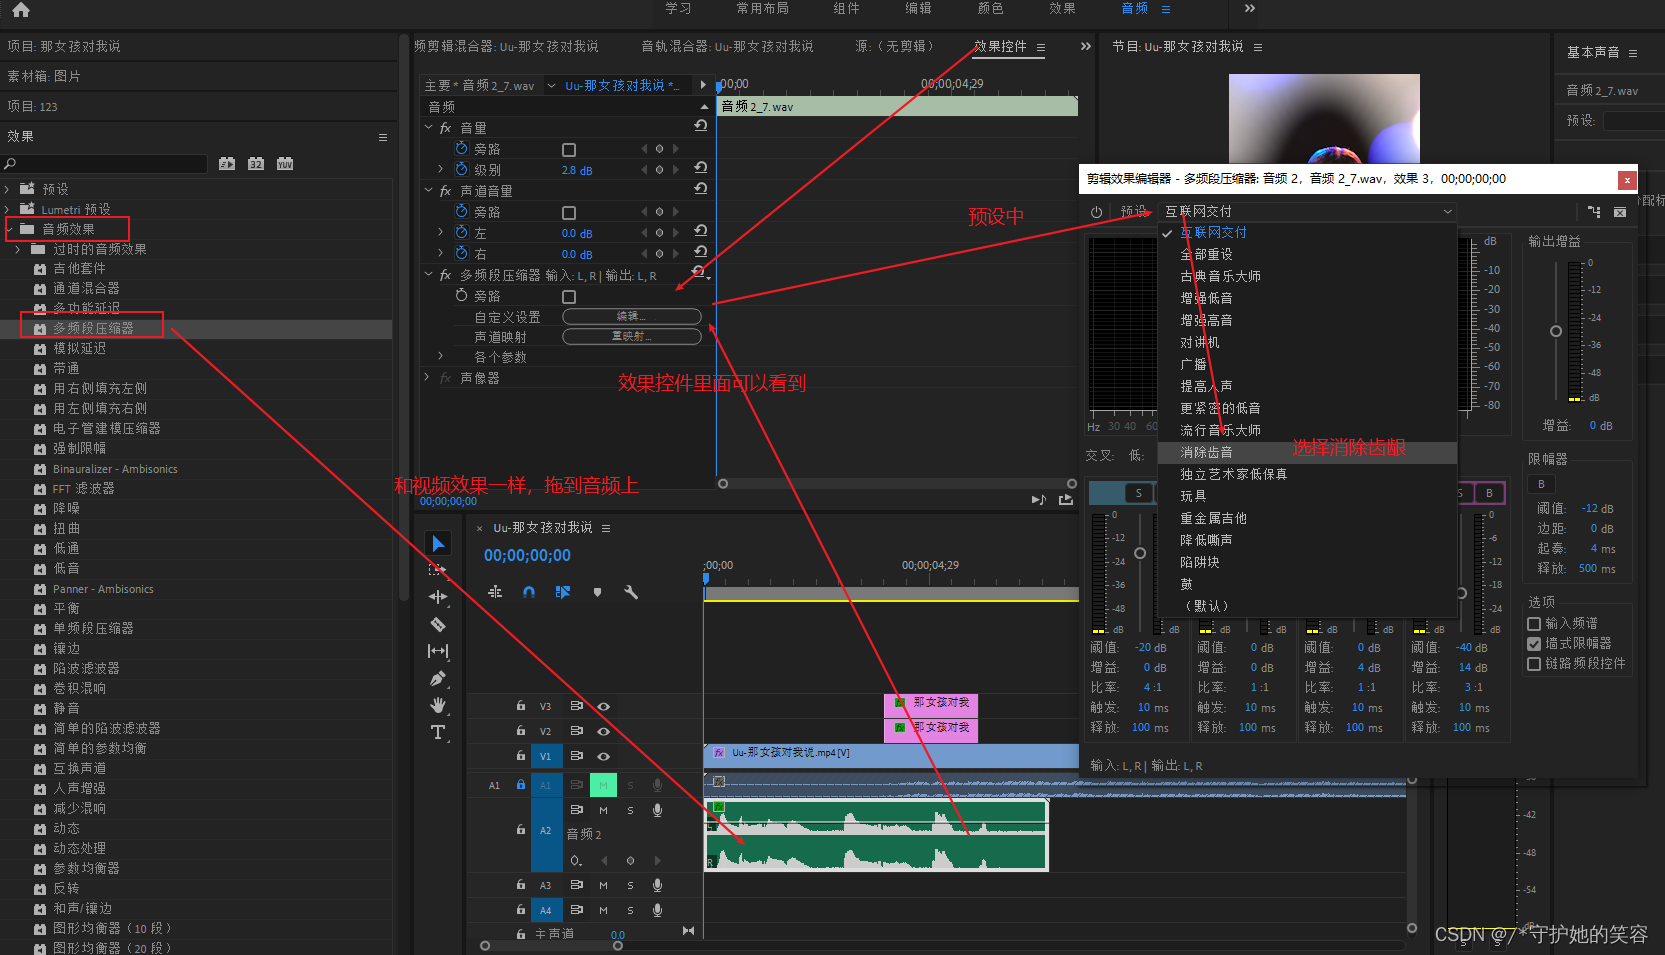Click 编辑... custom setup button
Viewport: 1665px width, 955px height.
pos(632,316)
